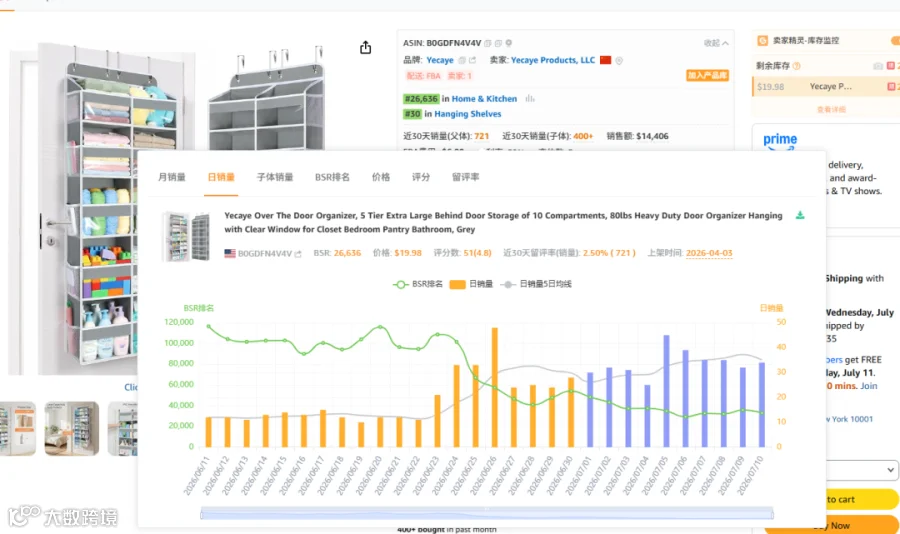Click the share icon above product image
This screenshot has height=534, width=900.
point(366,48)
